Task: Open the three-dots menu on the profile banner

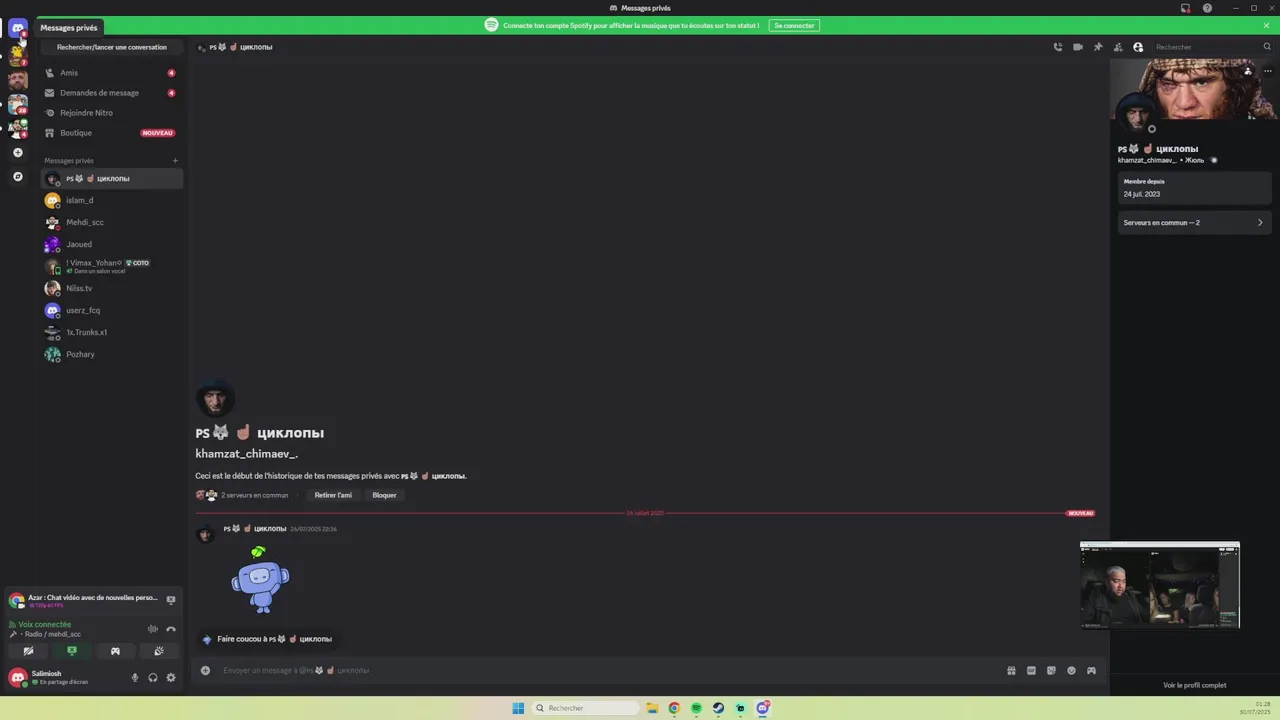Action: pyautogui.click(x=1267, y=72)
